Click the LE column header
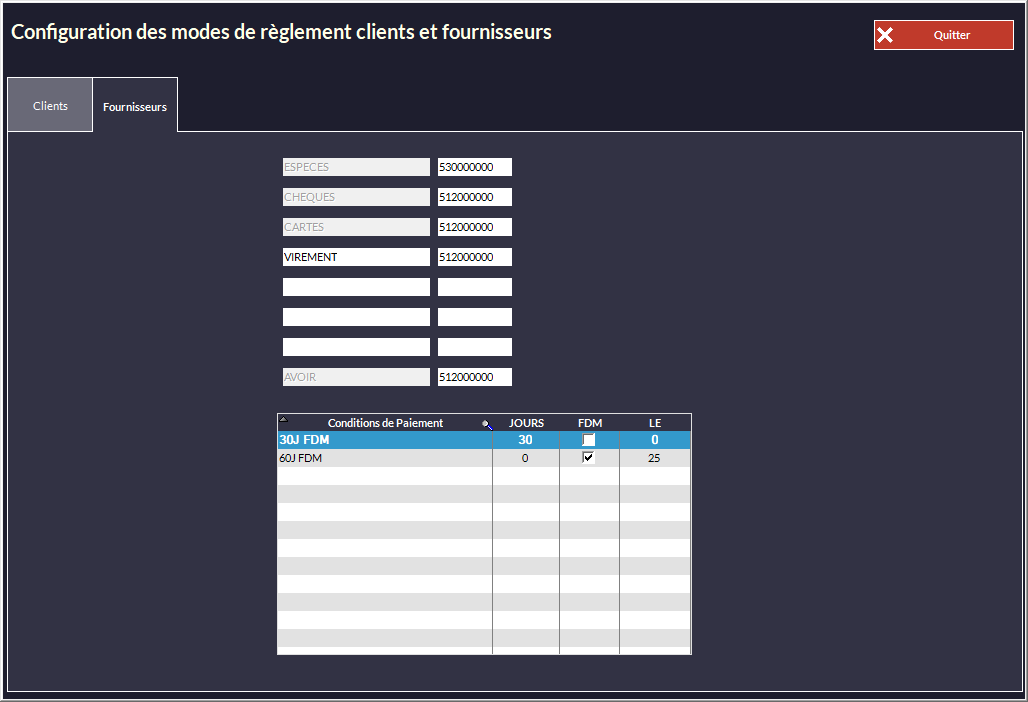 point(655,423)
